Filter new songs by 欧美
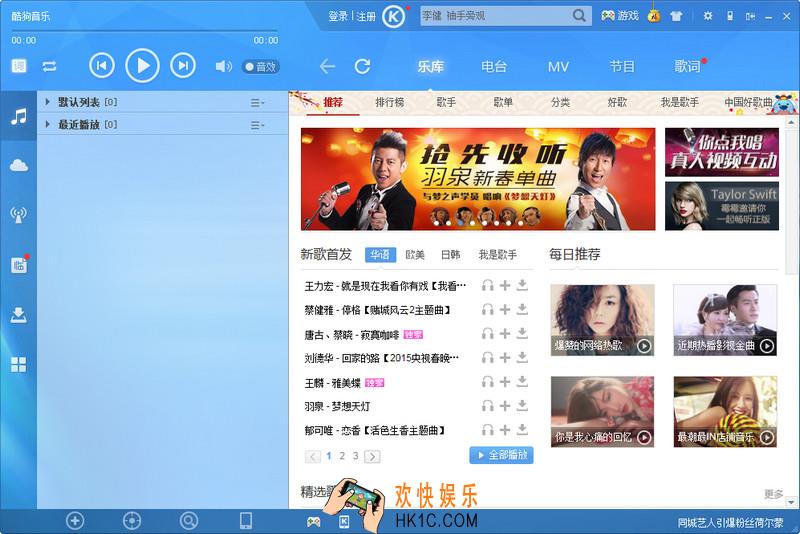 click(415, 255)
